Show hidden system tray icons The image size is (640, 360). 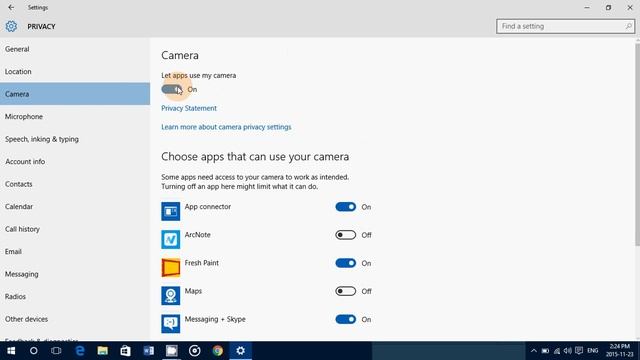533,351
